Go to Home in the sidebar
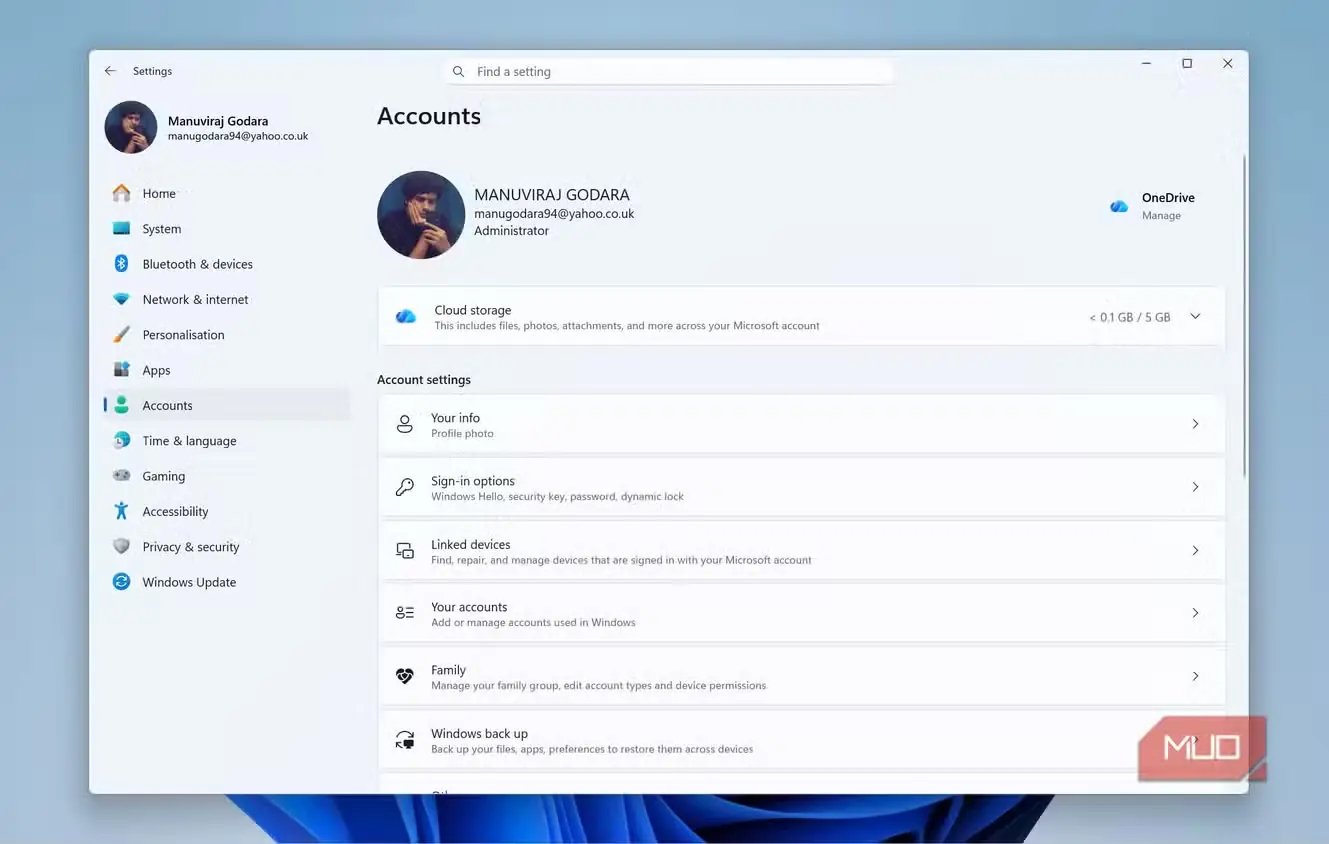 (227, 193)
